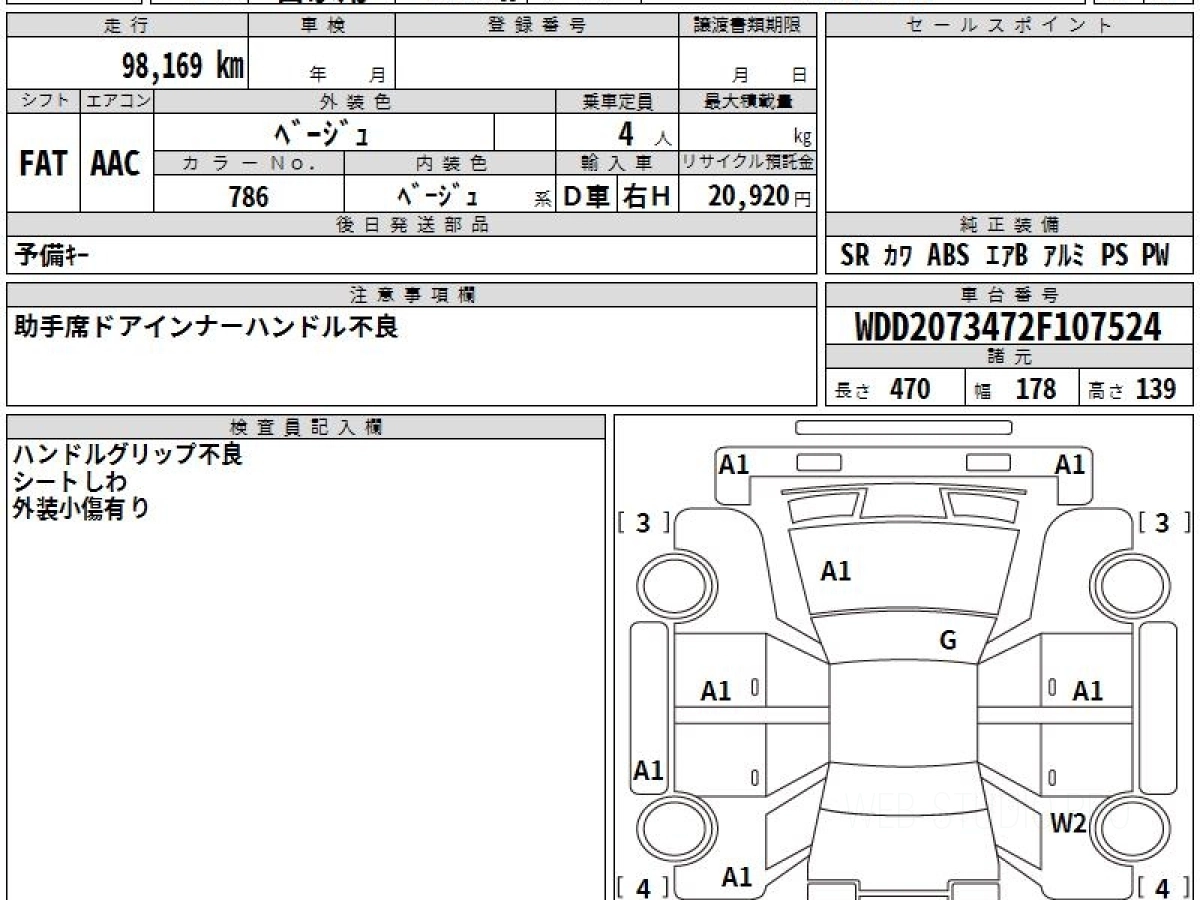Select the アルミ equipment code
1200x900 pixels.
pyautogui.click(x=1066, y=256)
